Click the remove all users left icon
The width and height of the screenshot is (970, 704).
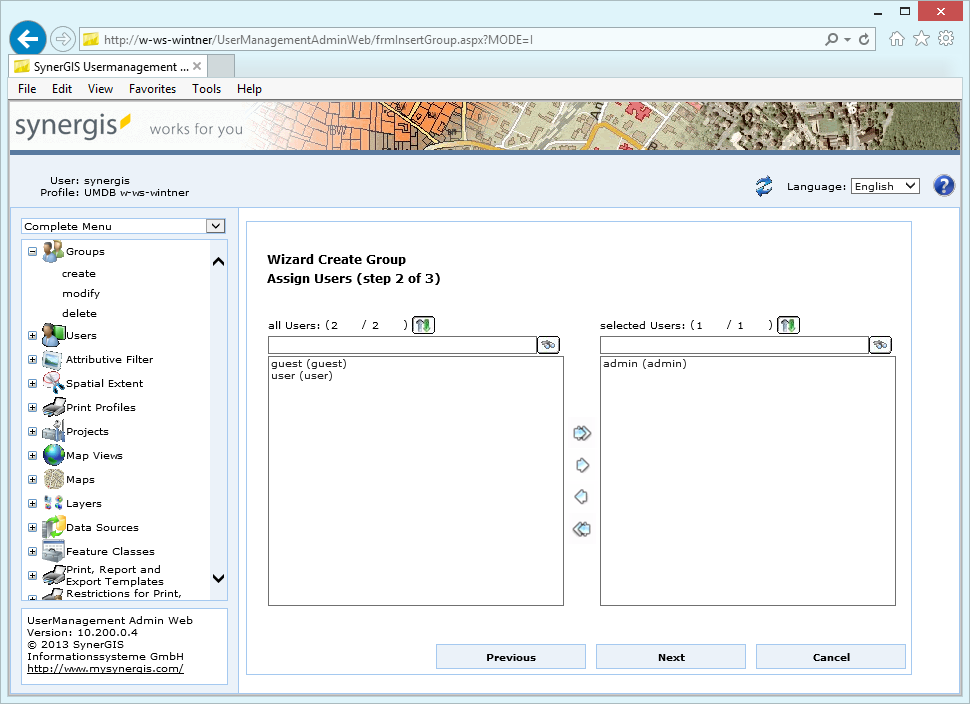coord(581,529)
